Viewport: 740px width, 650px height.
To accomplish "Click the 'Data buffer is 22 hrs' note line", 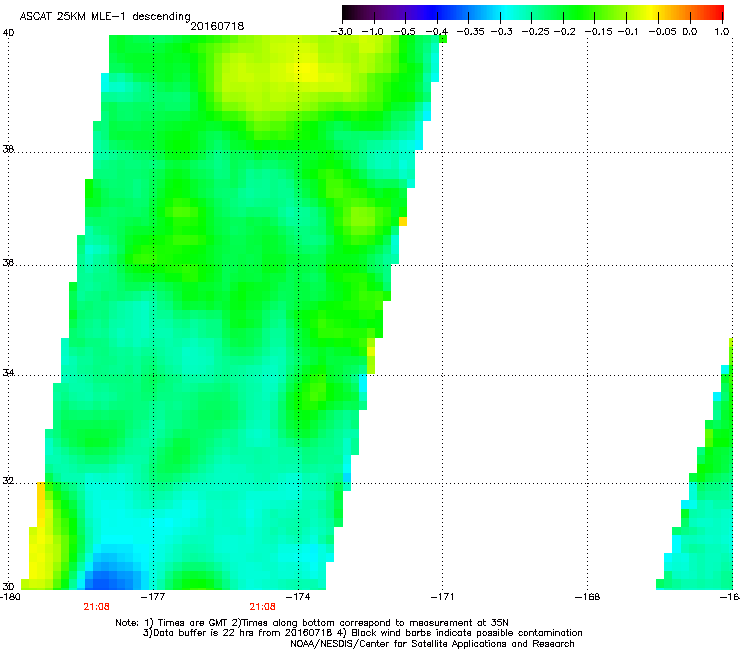I will coord(362,633).
